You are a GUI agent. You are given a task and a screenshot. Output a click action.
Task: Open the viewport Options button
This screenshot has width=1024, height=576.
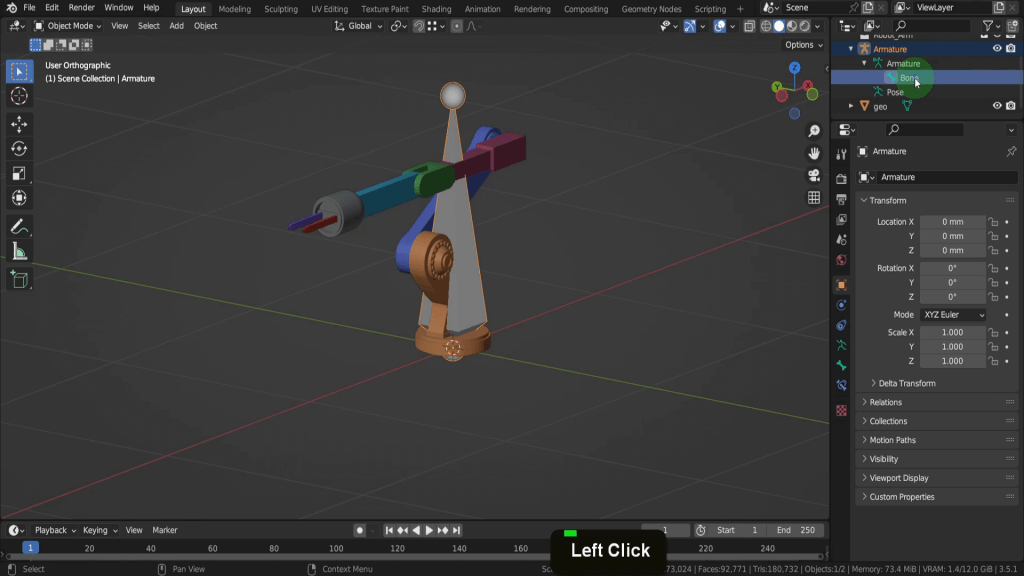803,45
